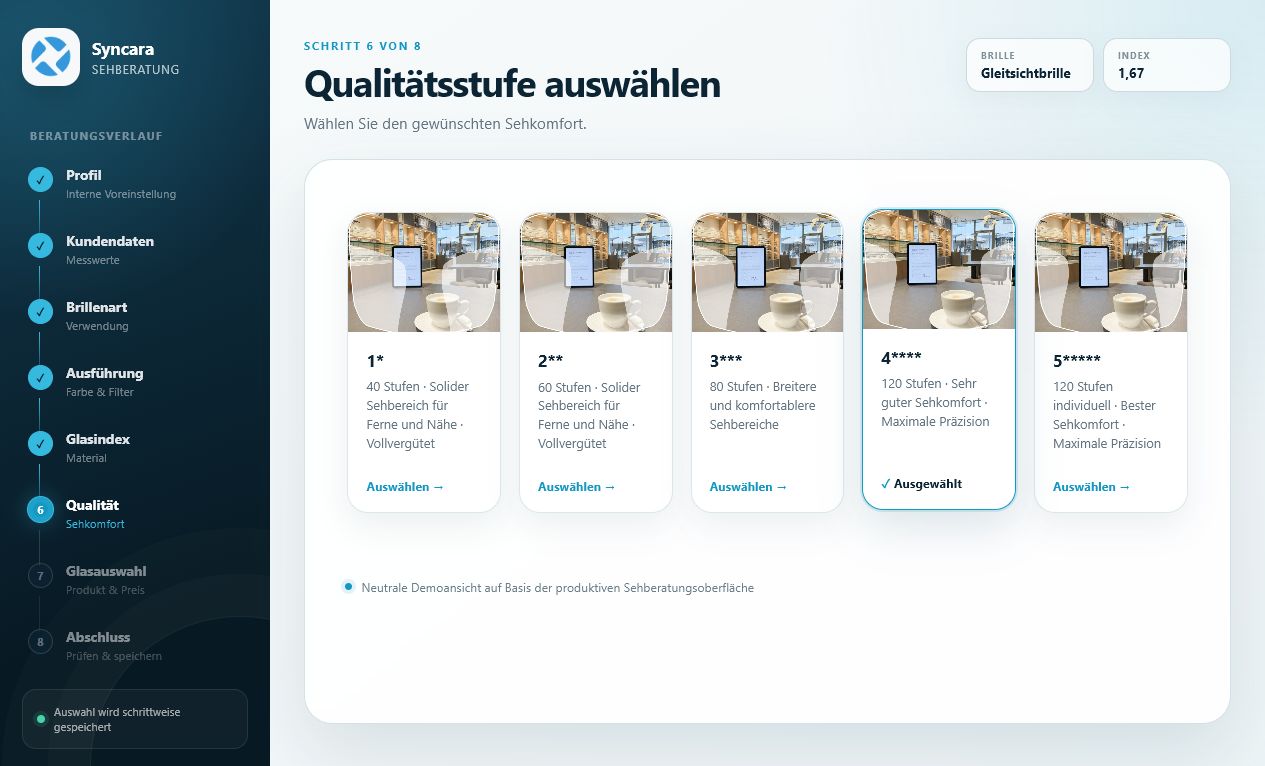Click the 'Neutrale Demoansicht' footnote text
This screenshot has width=1265, height=766.
click(x=558, y=588)
